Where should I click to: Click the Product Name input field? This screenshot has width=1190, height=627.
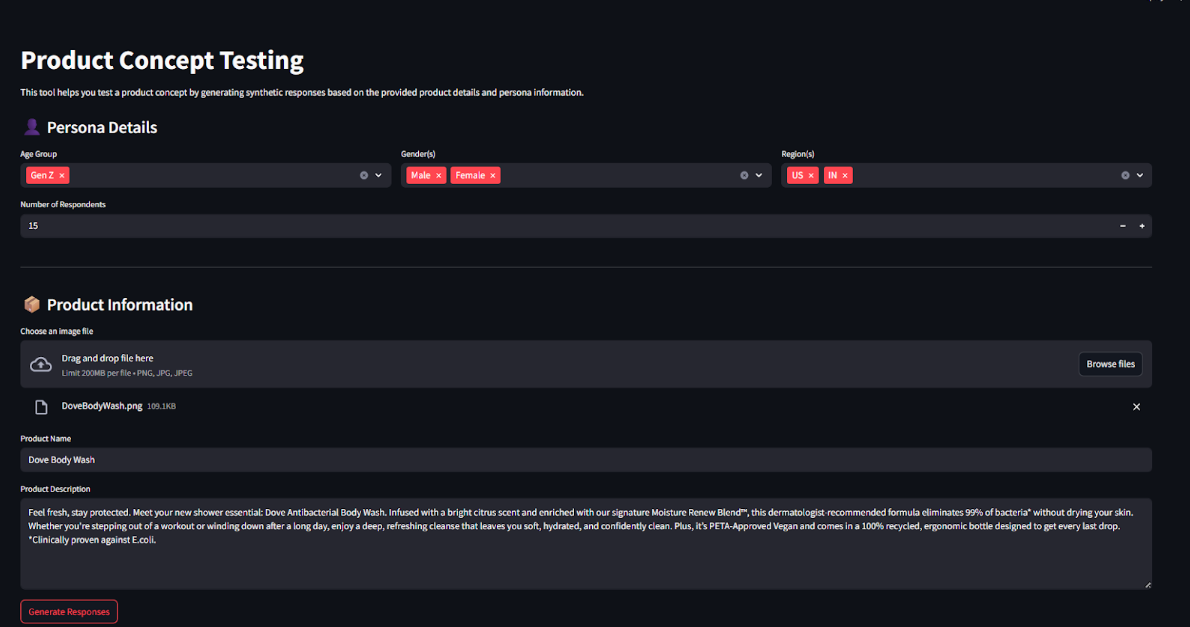click(x=586, y=460)
